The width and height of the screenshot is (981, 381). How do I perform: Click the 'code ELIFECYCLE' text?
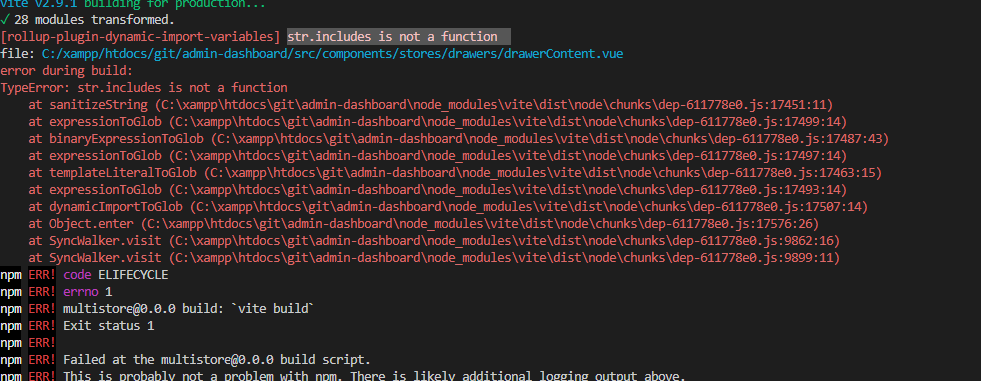click(x=116, y=275)
